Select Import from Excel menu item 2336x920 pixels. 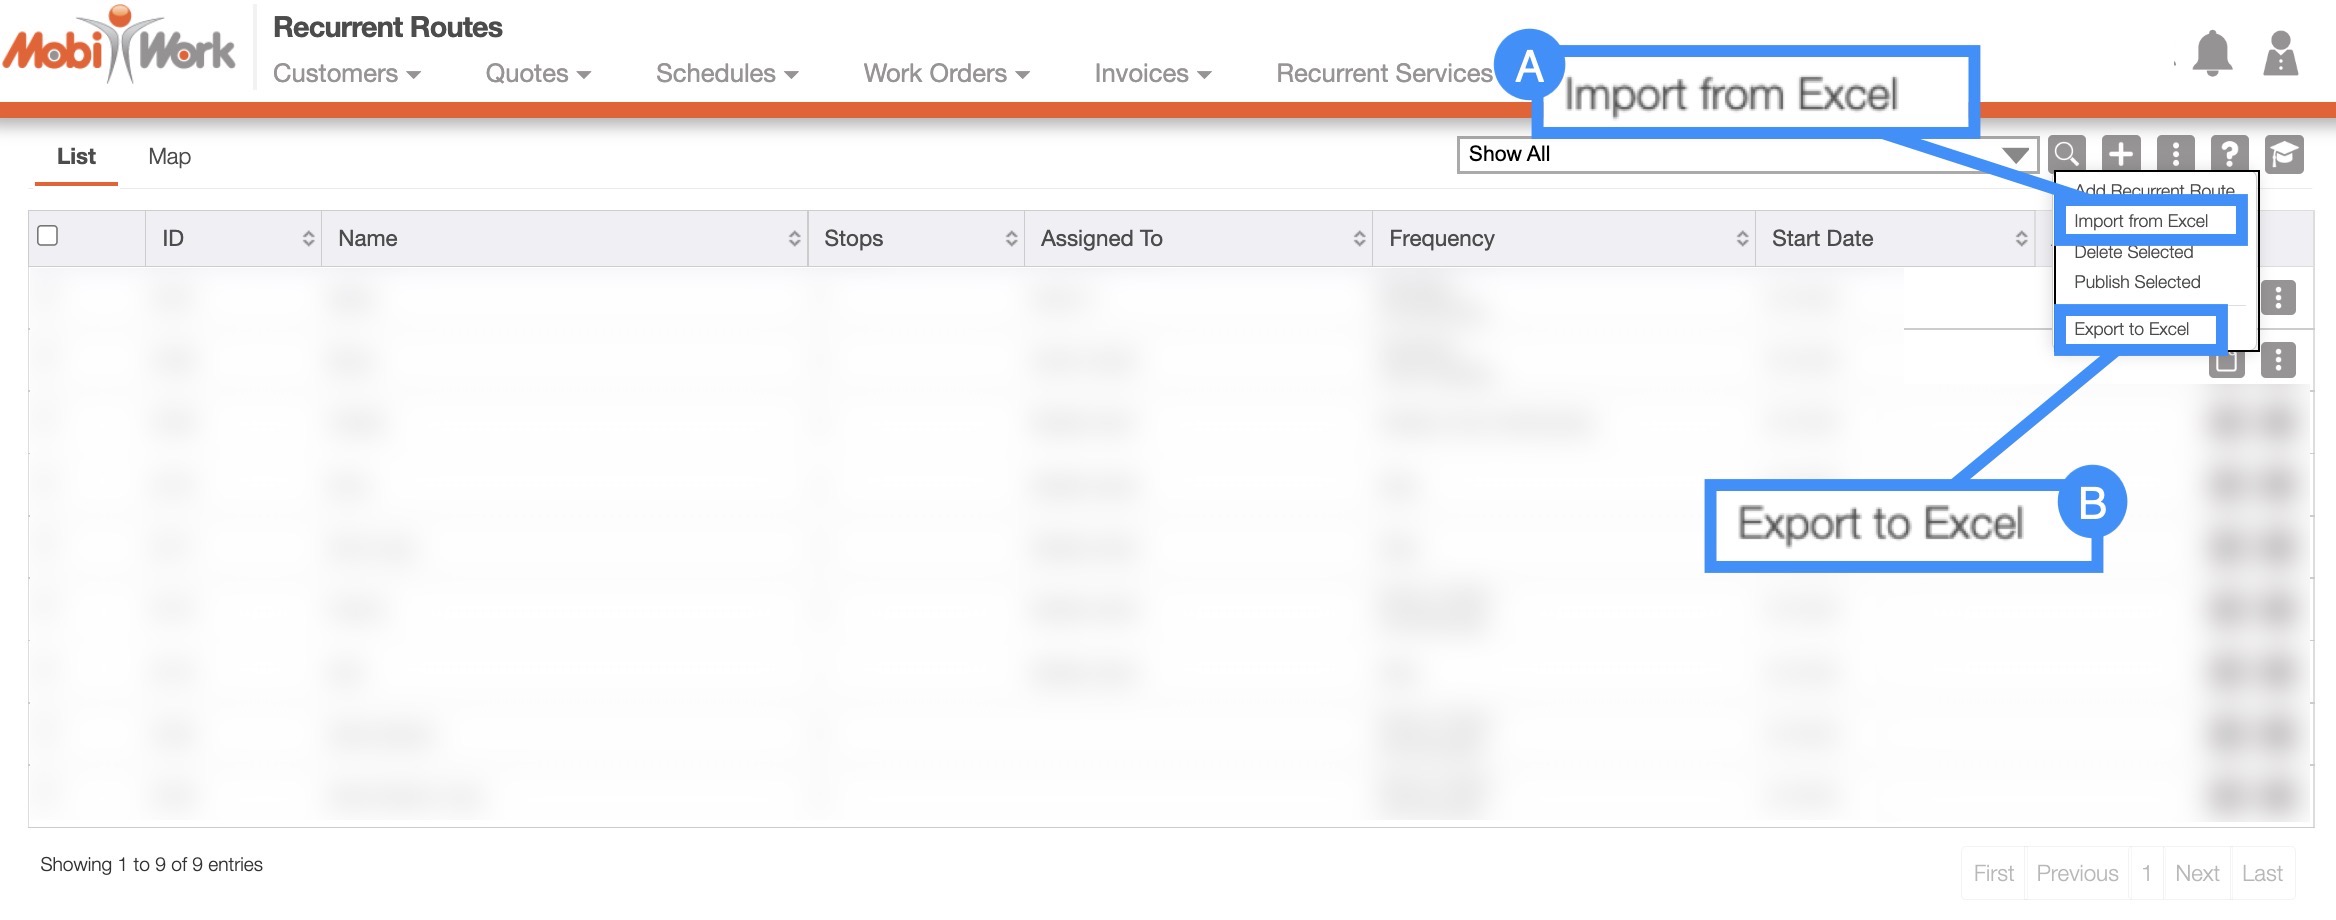pyautogui.click(x=2140, y=221)
